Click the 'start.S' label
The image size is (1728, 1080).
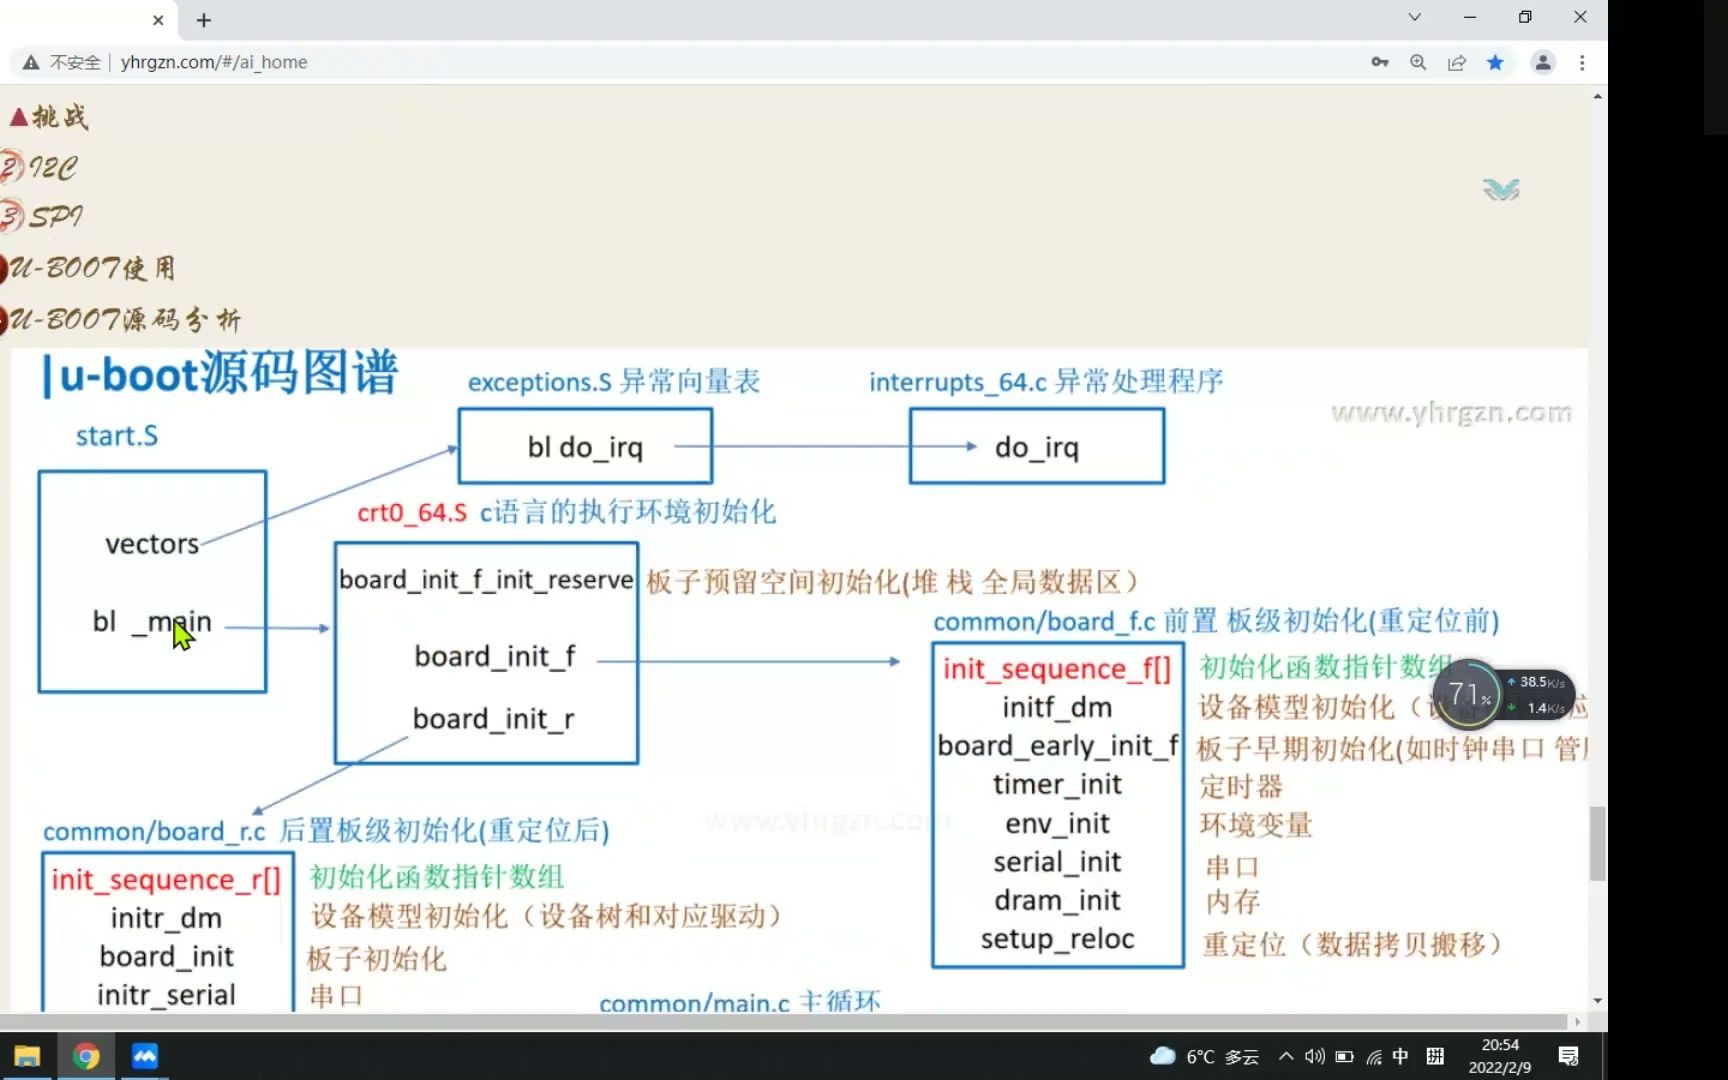117,436
